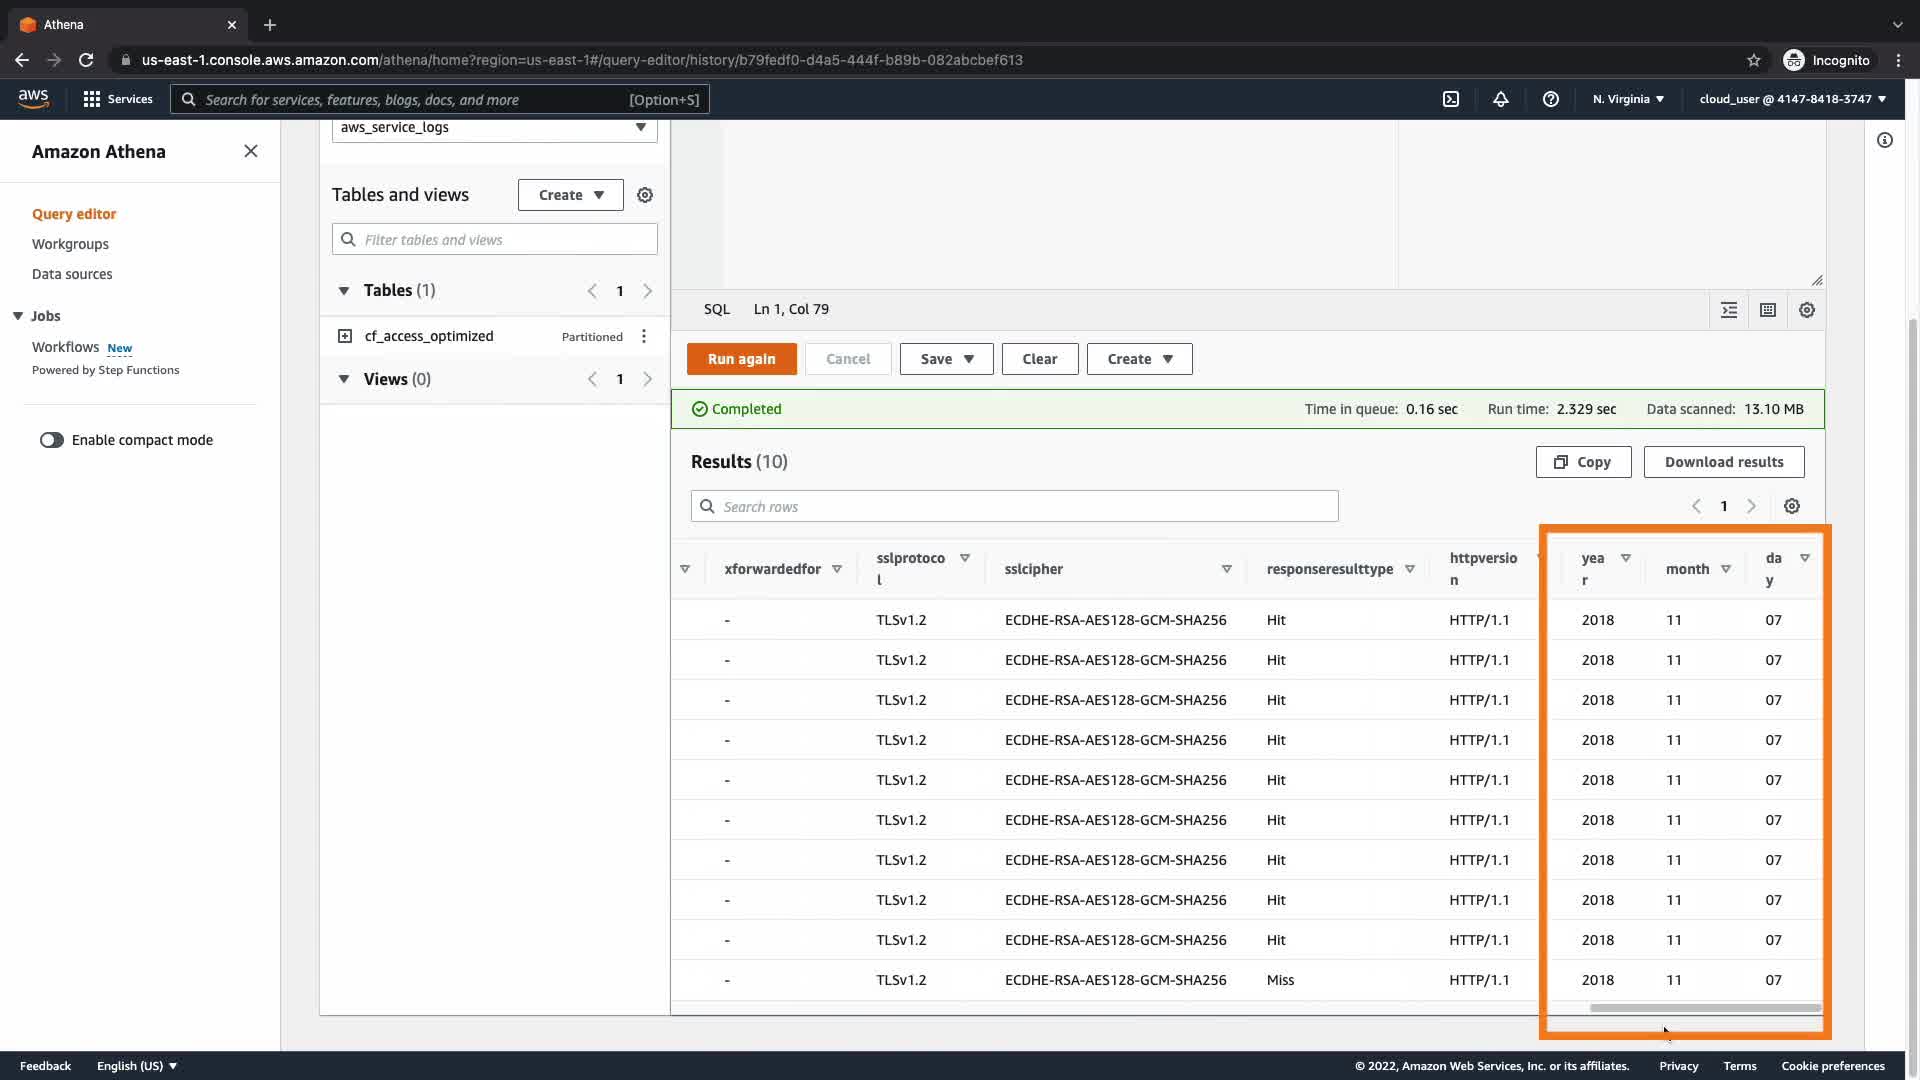Go to Data sources in sidebar
The width and height of the screenshot is (1920, 1080).
[x=72, y=274]
